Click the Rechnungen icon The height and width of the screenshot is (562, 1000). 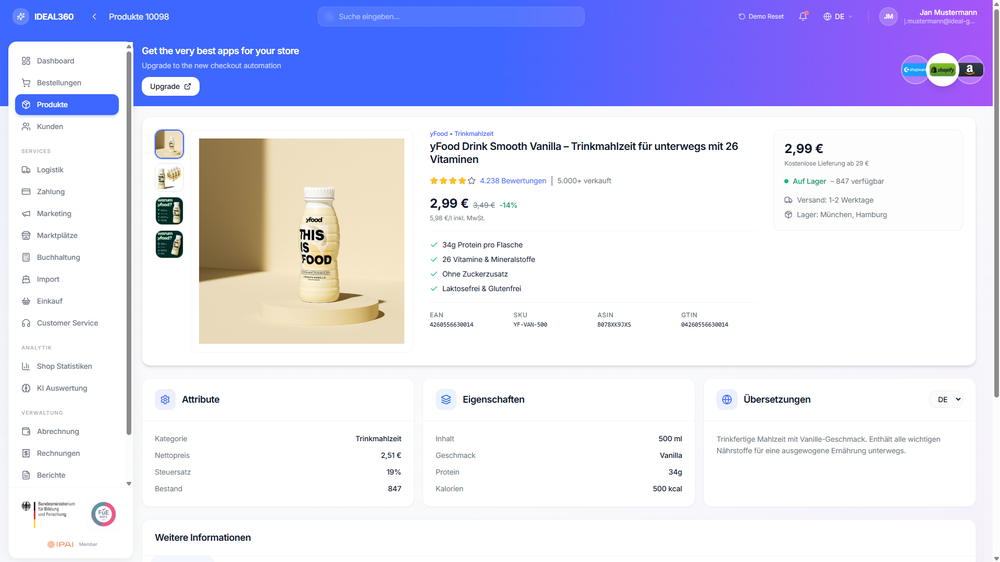click(x=26, y=453)
